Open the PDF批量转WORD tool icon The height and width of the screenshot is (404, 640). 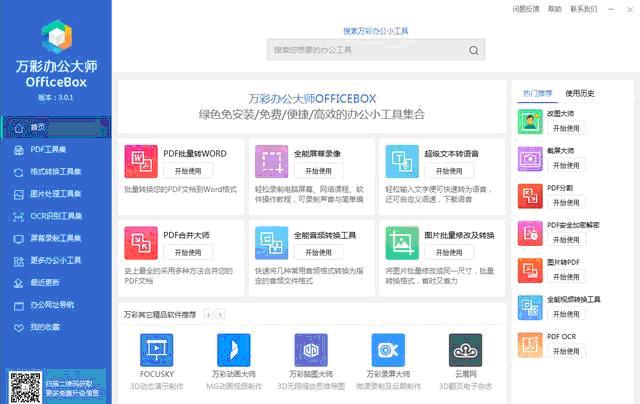[x=141, y=162]
